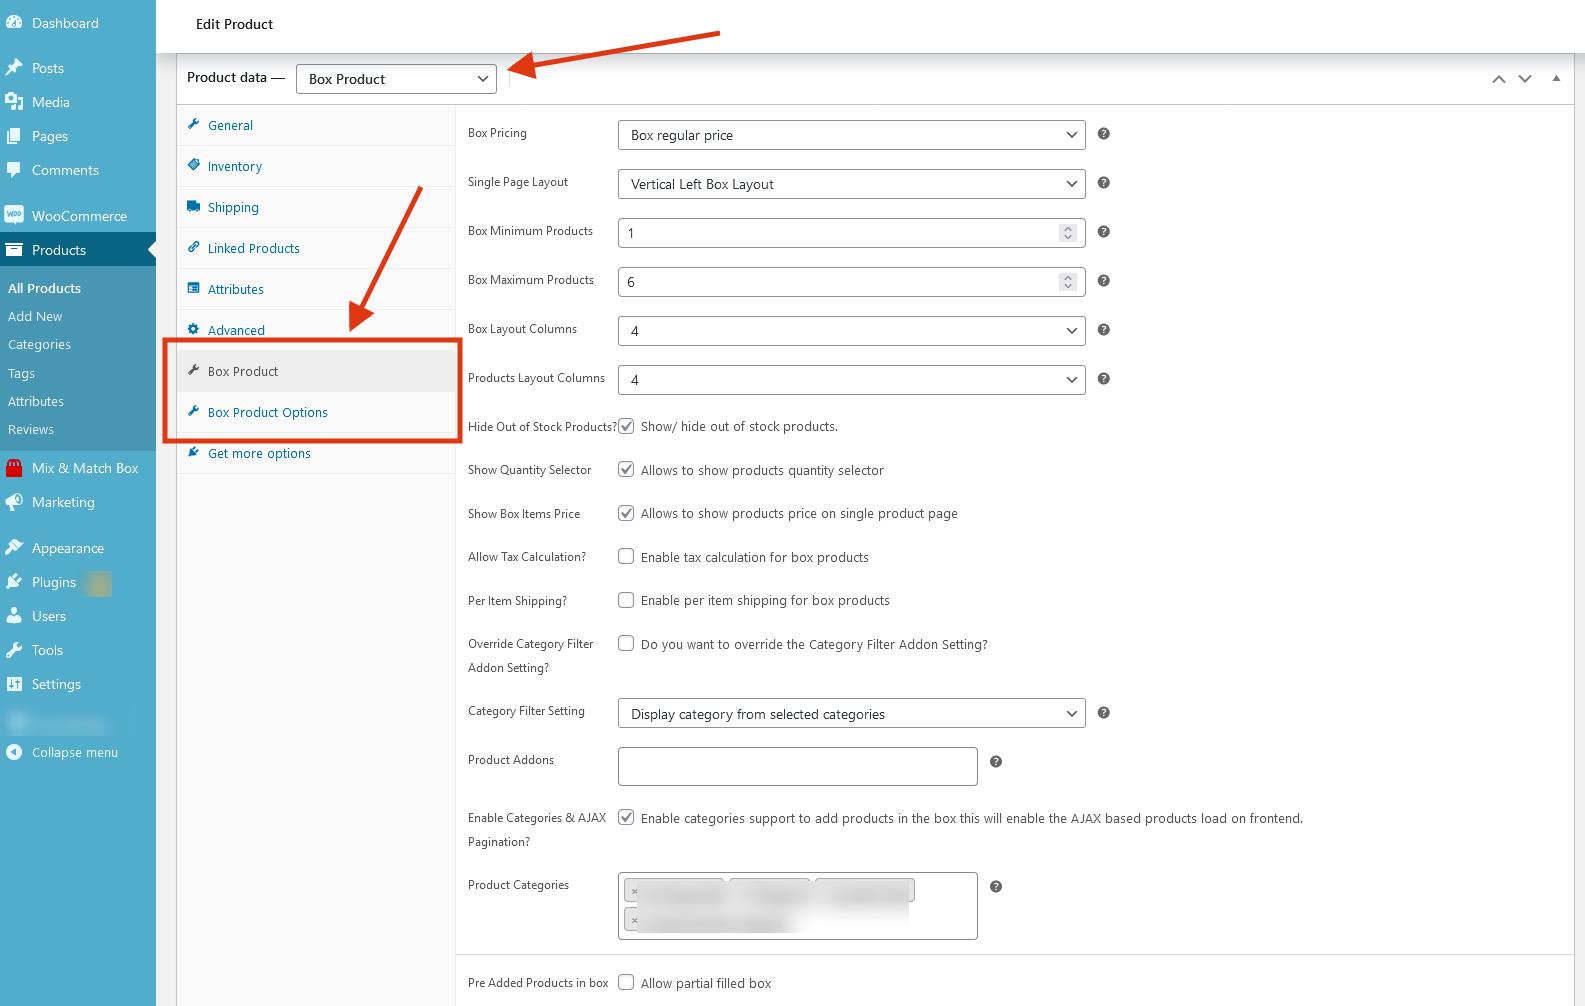This screenshot has width=1585, height=1006.
Task: Click the Get more options link
Action: click(316, 453)
